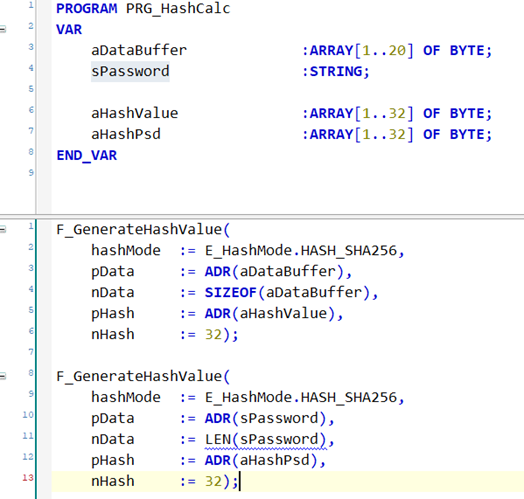The height and width of the screenshot is (499, 524).
Task: Click the STRING type of sPassword
Action: point(336,71)
